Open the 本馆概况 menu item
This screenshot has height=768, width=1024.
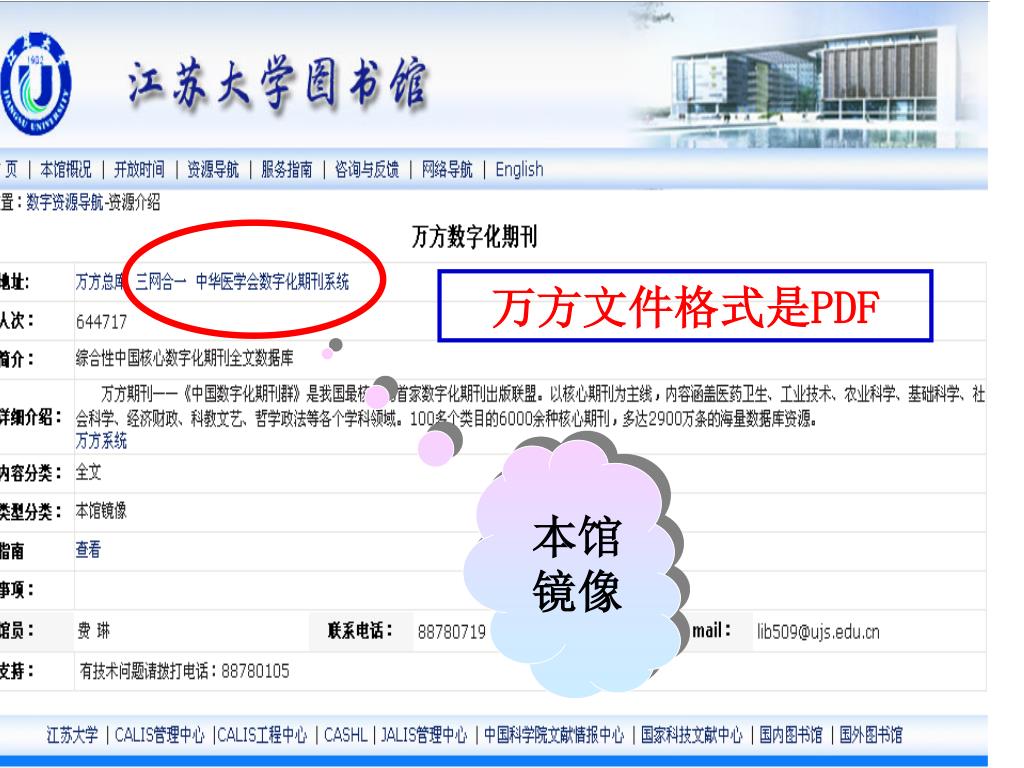tap(66, 169)
